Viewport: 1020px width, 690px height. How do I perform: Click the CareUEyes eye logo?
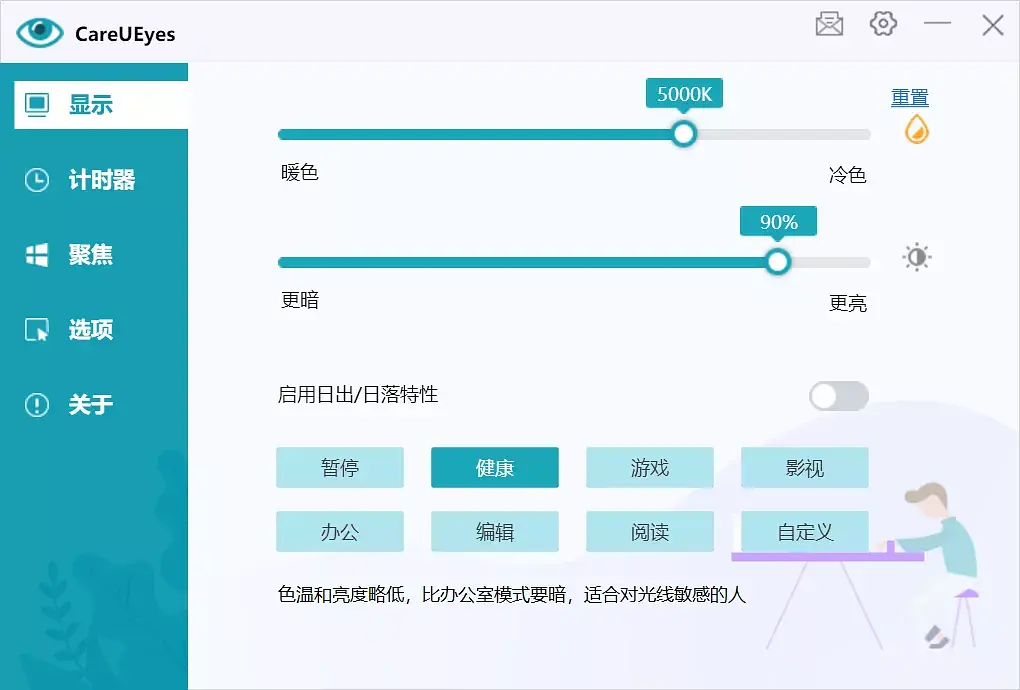[40, 32]
